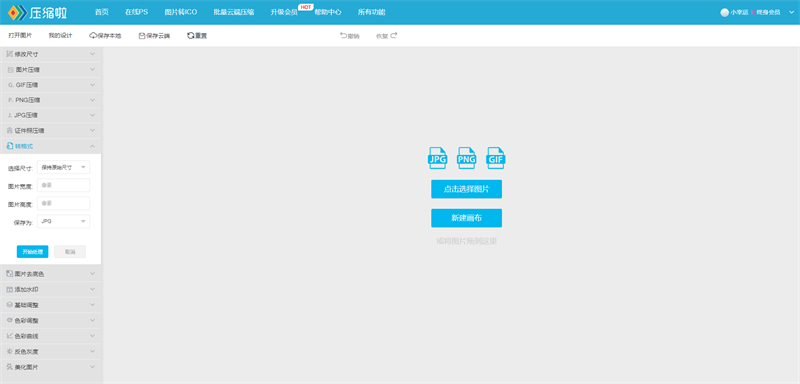Expand the GIF压缩 section with its chevron
This screenshot has height=384, width=800.
(92, 85)
